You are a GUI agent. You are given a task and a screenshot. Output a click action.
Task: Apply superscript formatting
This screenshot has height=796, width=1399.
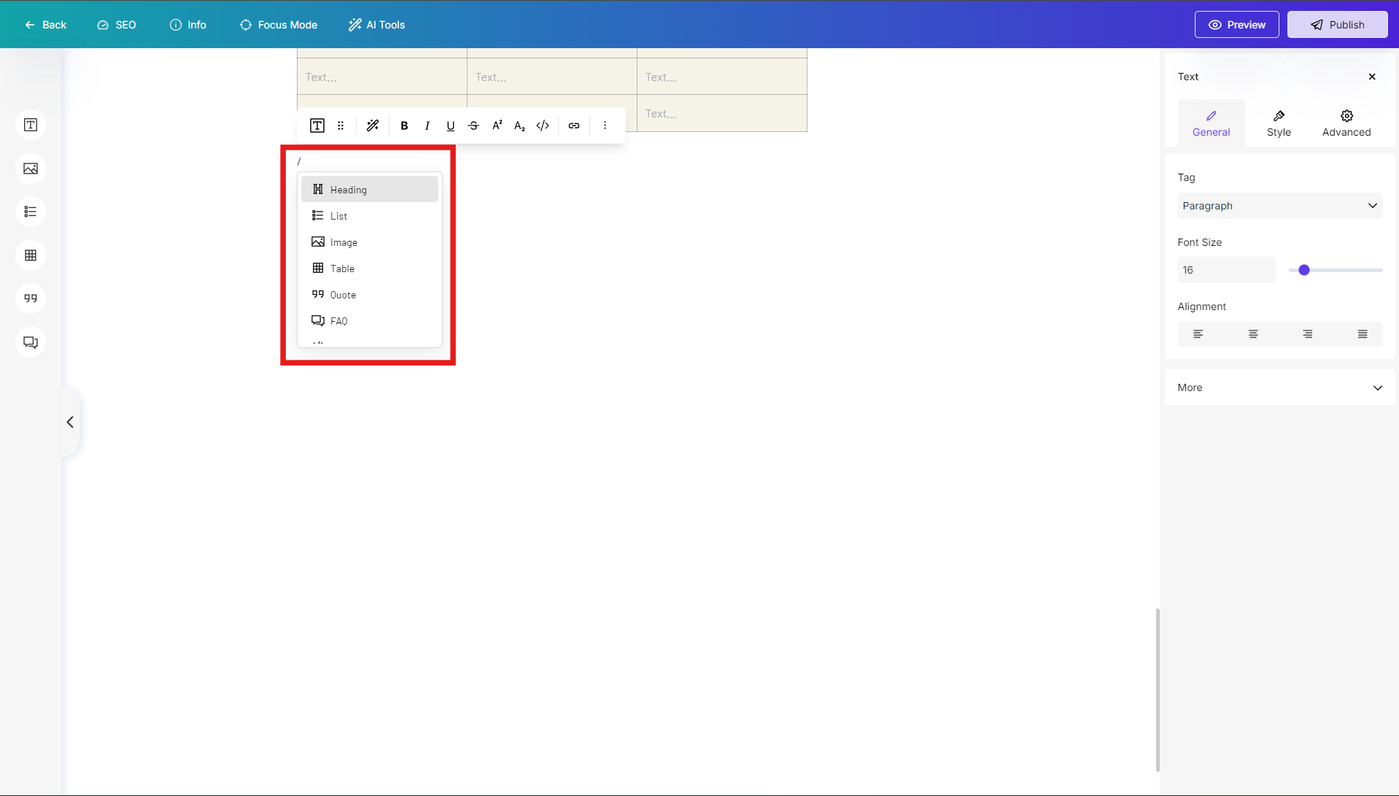(496, 126)
